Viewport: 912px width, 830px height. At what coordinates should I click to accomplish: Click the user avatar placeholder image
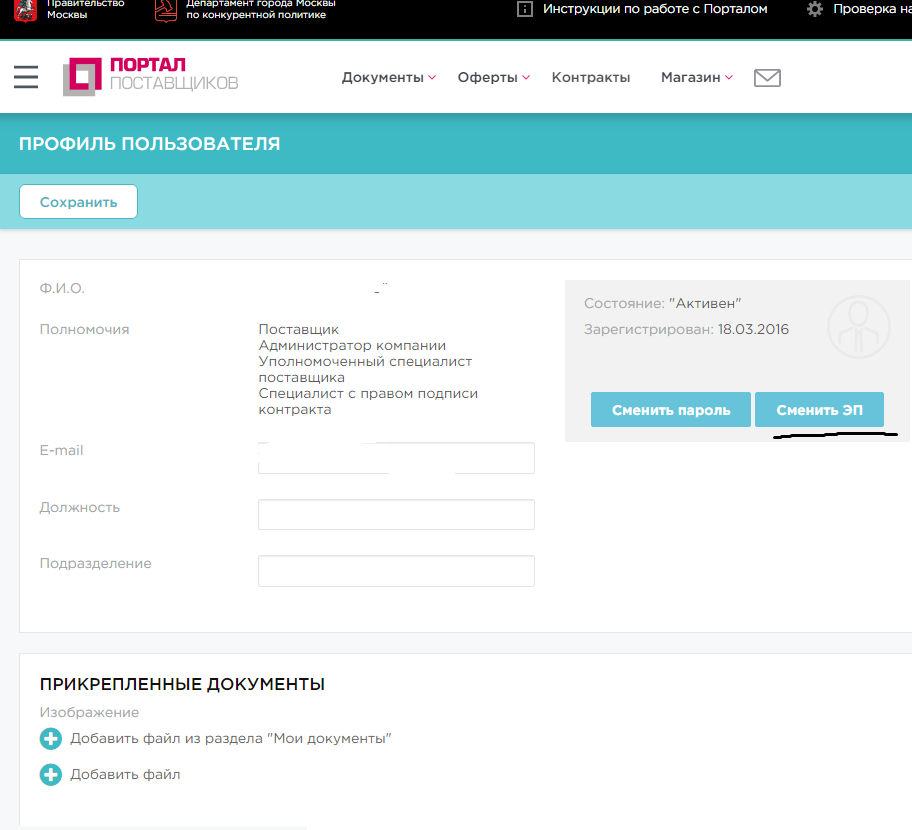coord(858,327)
